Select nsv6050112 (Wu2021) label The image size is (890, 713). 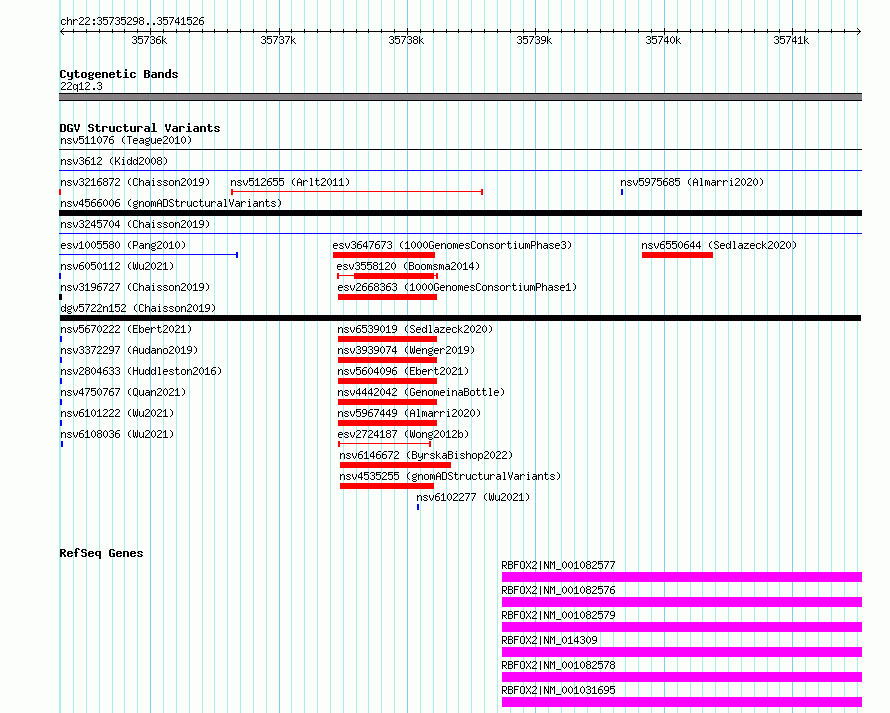click(x=117, y=266)
